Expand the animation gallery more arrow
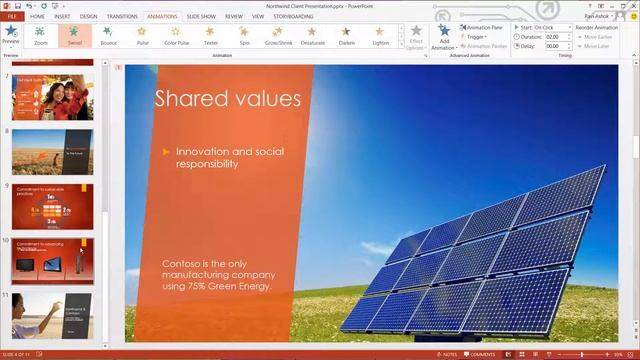This screenshot has width=640, height=360. click(x=401, y=44)
